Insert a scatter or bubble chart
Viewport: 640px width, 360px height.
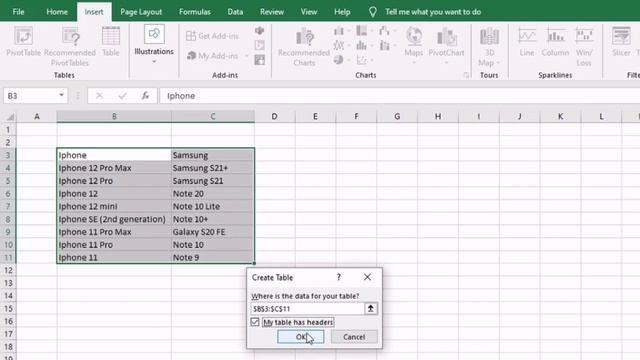[x=361, y=60]
